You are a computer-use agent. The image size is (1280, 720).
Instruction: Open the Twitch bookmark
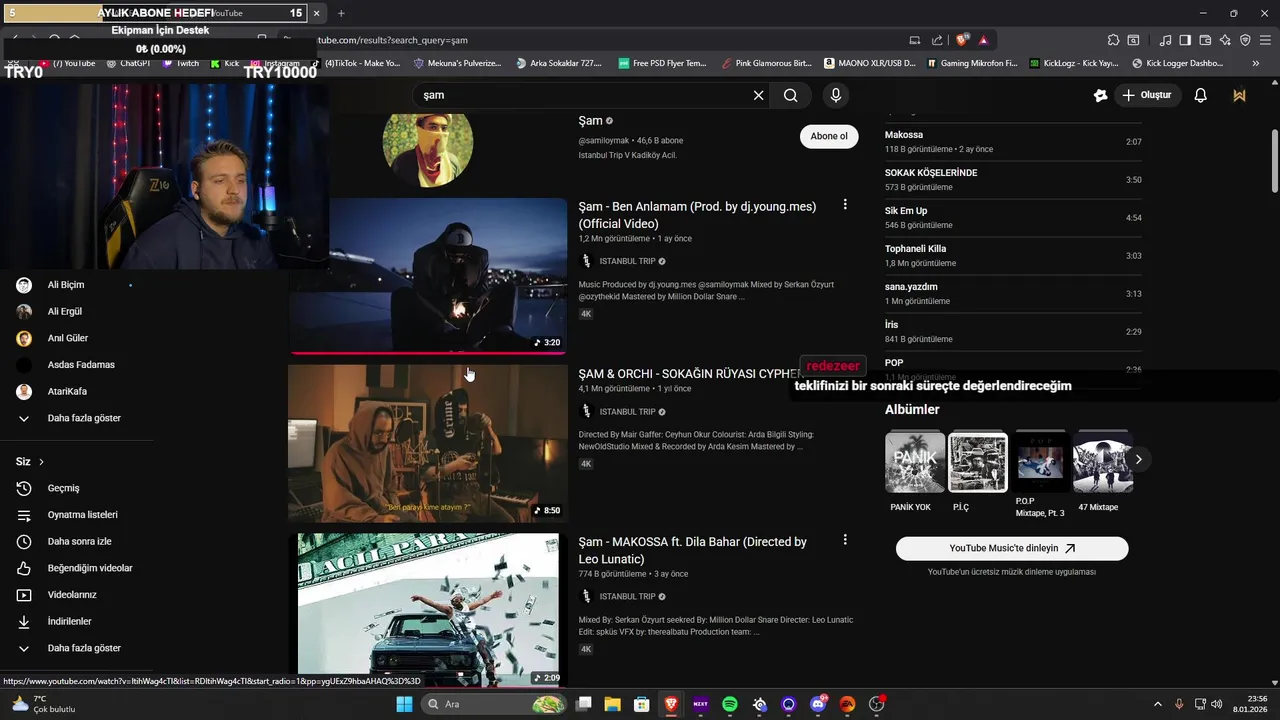[179, 63]
